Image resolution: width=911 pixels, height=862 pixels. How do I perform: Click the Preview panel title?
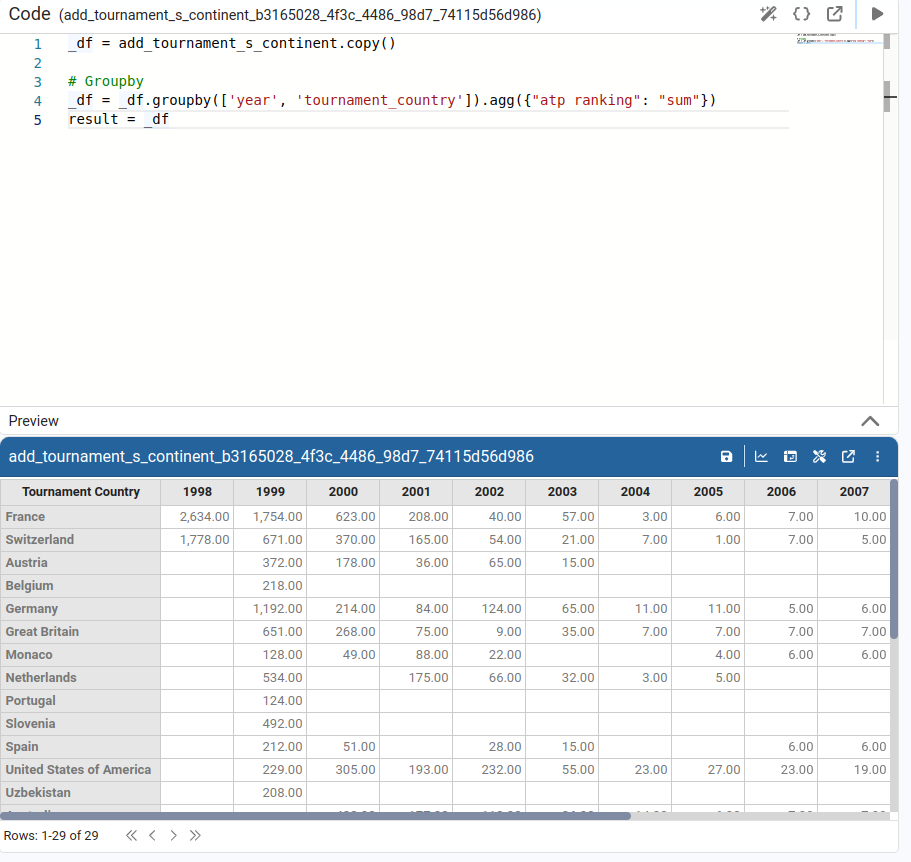click(34, 421)
